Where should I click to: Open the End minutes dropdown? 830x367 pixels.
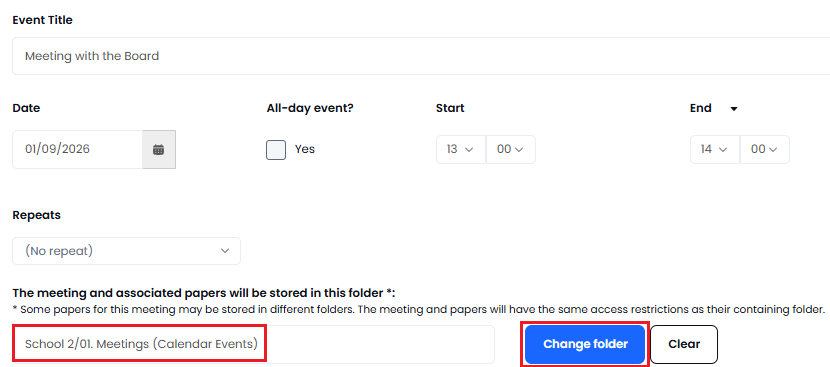[764, 149]
